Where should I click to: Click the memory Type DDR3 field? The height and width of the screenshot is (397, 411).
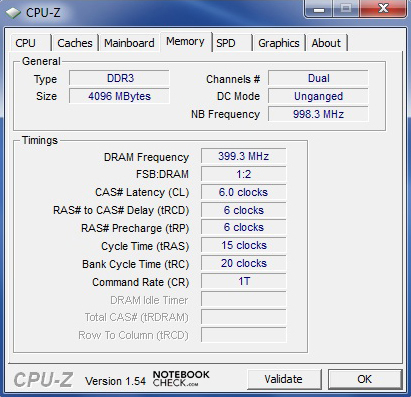coord(120,78)
